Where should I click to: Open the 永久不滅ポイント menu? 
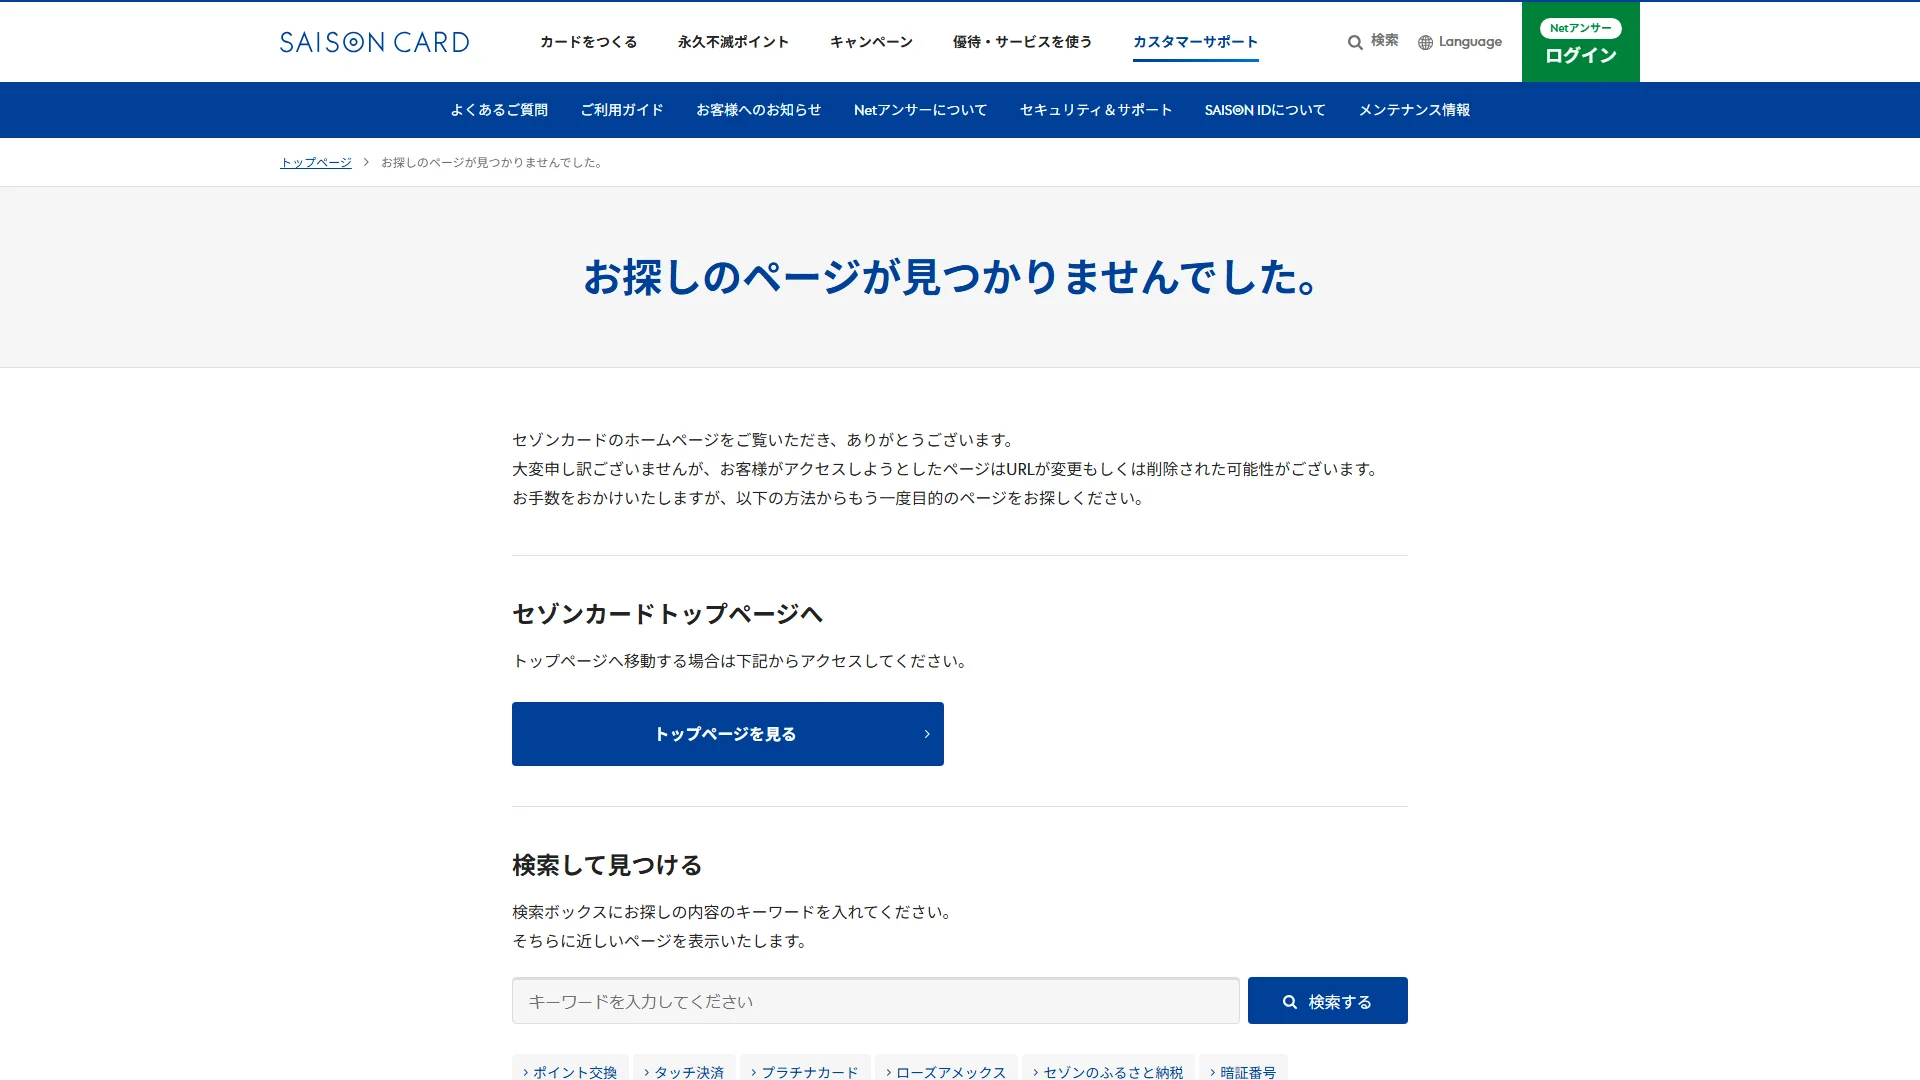733,42
